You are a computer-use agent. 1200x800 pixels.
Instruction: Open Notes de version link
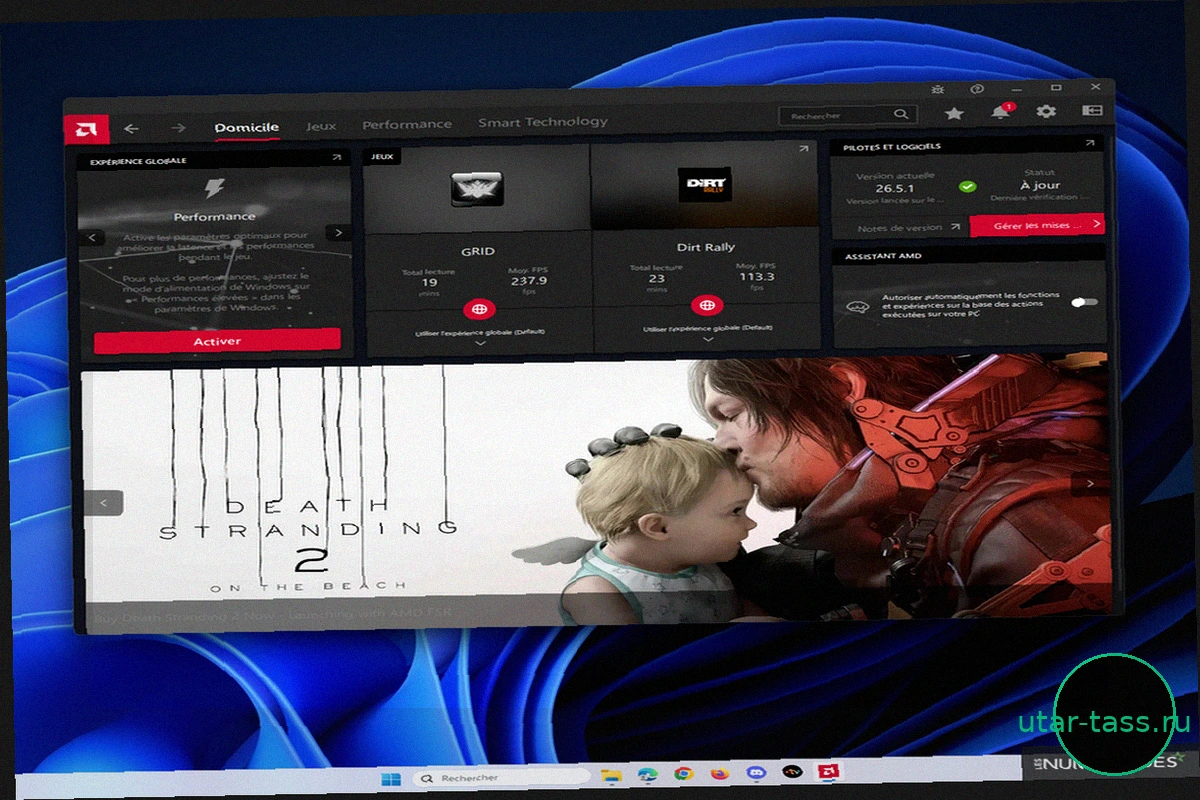[x=909, y=228]
